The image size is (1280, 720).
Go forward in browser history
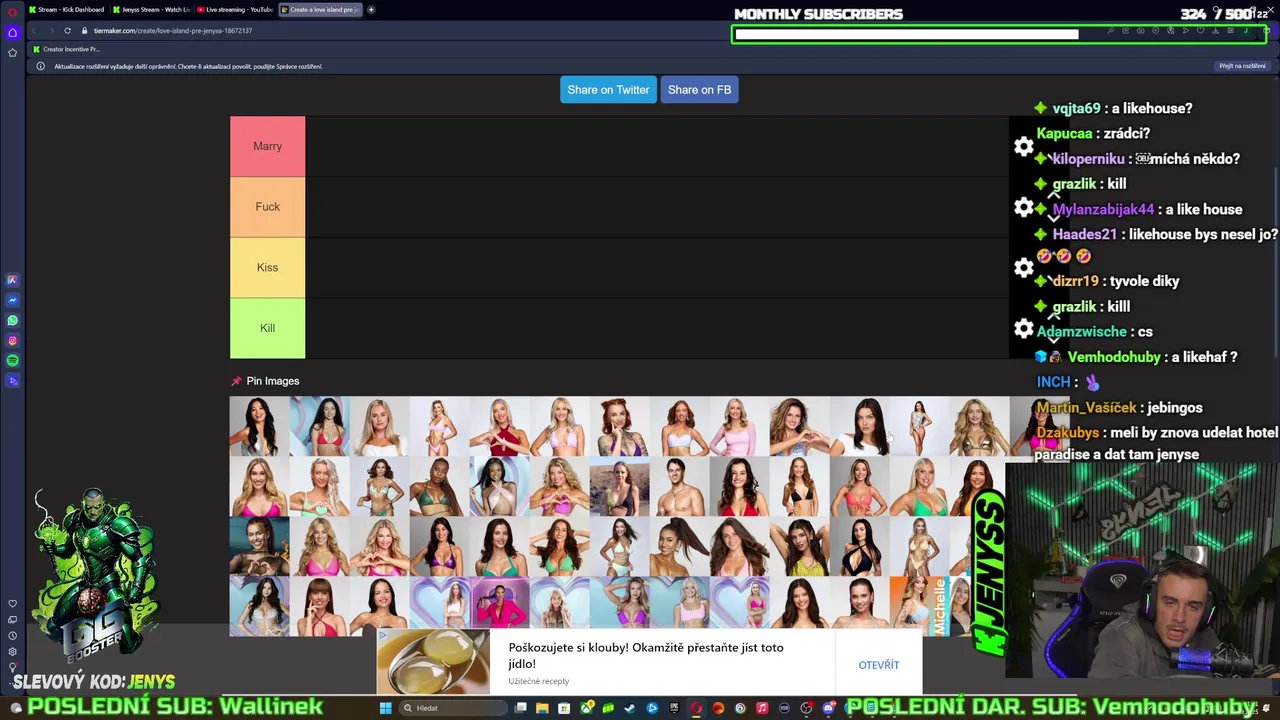click(52, 31)
